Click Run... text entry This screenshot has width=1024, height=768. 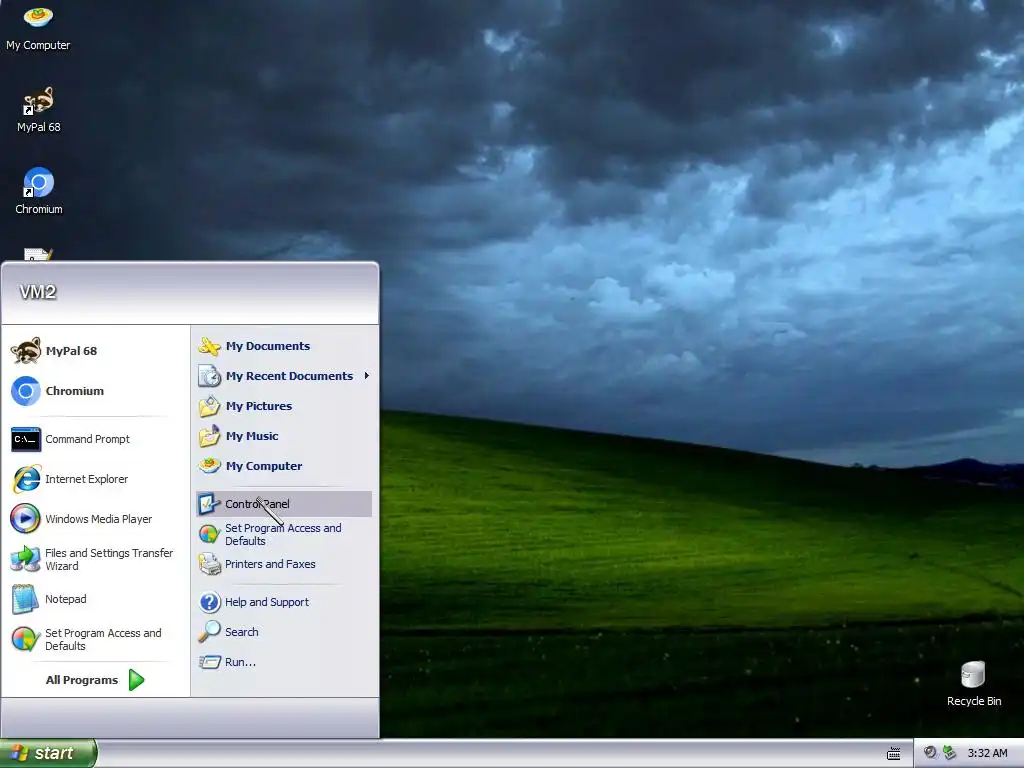pos(240,662)
